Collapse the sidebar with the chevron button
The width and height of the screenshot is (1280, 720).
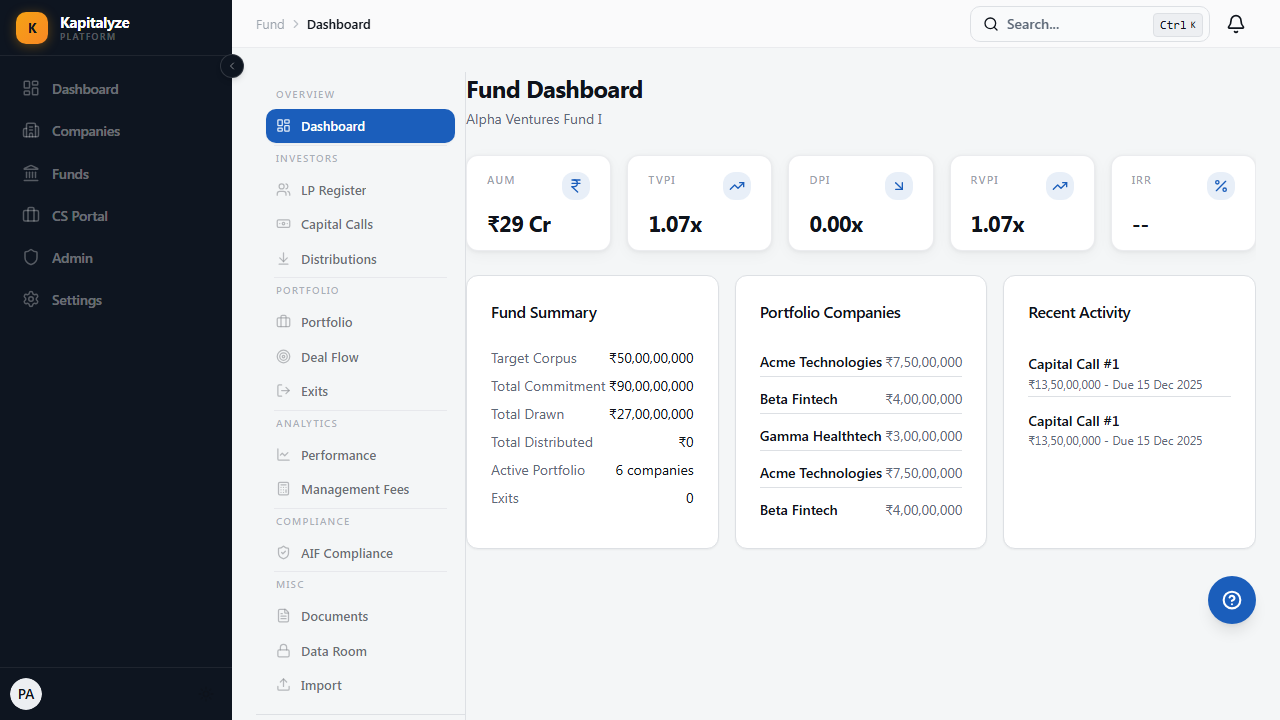click(232, 66)
